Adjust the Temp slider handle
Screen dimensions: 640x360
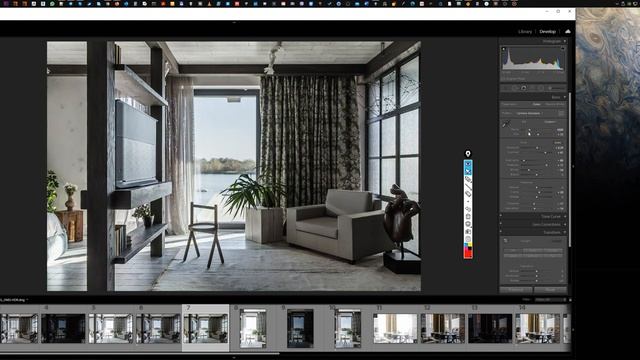[x=529, y=130]
